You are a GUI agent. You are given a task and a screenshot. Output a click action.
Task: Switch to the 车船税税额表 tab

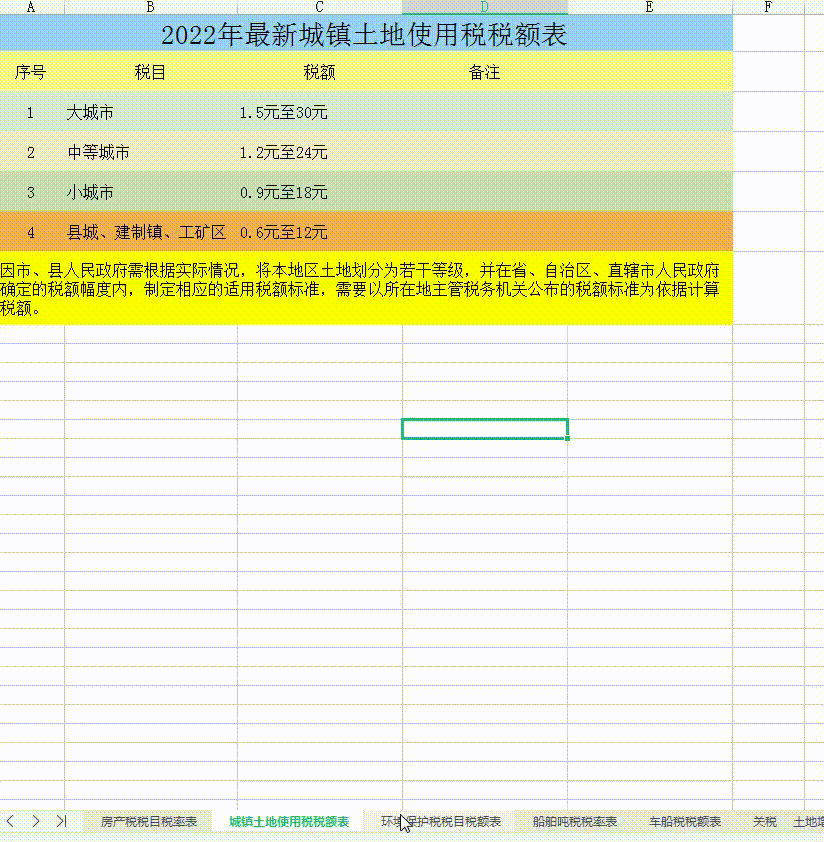click(x=685, y=819)
